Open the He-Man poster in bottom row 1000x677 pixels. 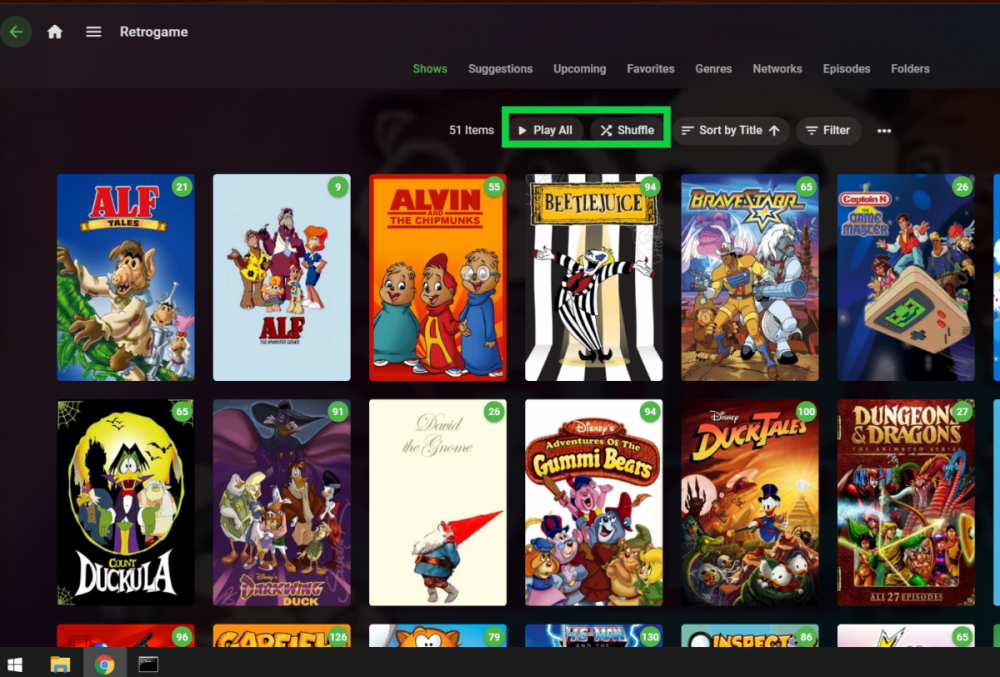point(594,636)
